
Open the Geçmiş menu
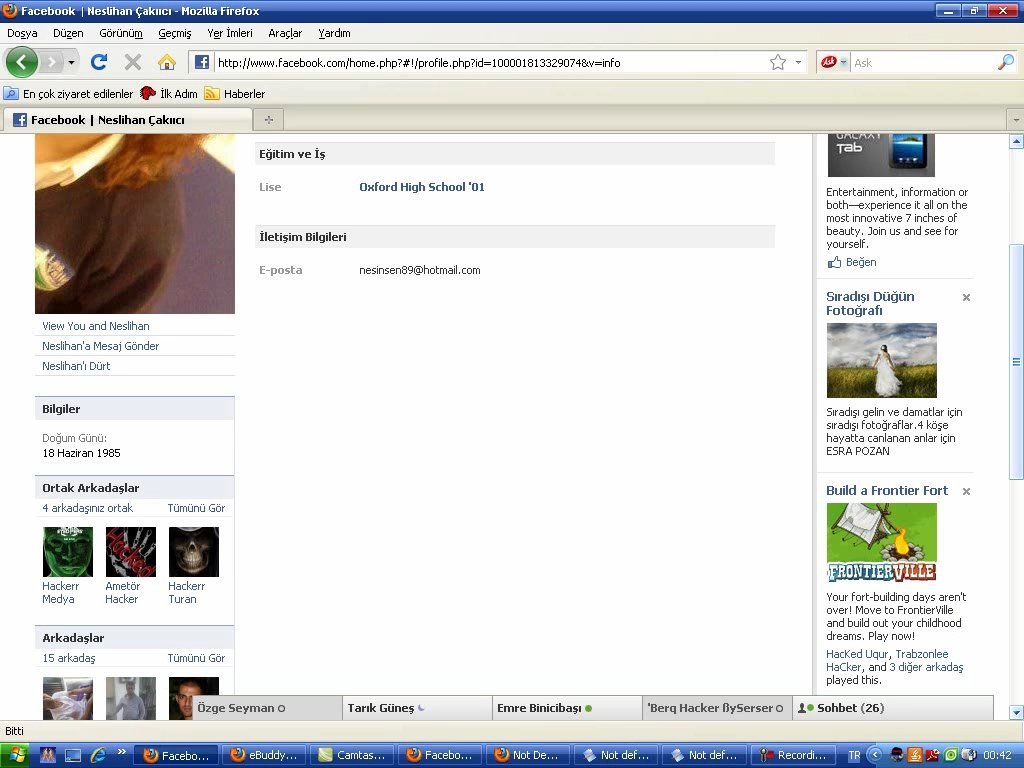[174, 33]
